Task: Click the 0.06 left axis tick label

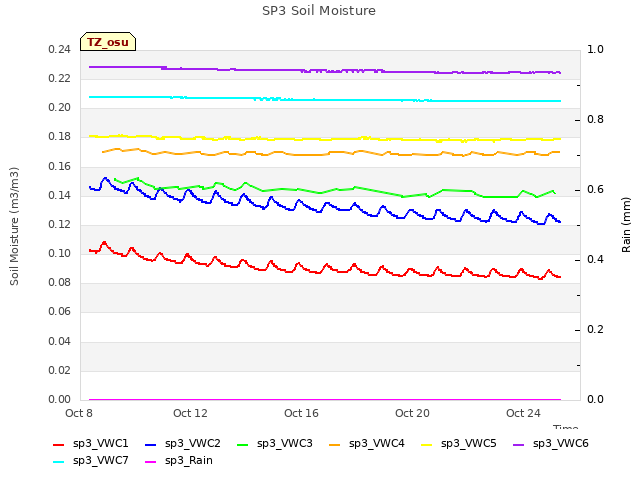Action: [x=60, y=312]
